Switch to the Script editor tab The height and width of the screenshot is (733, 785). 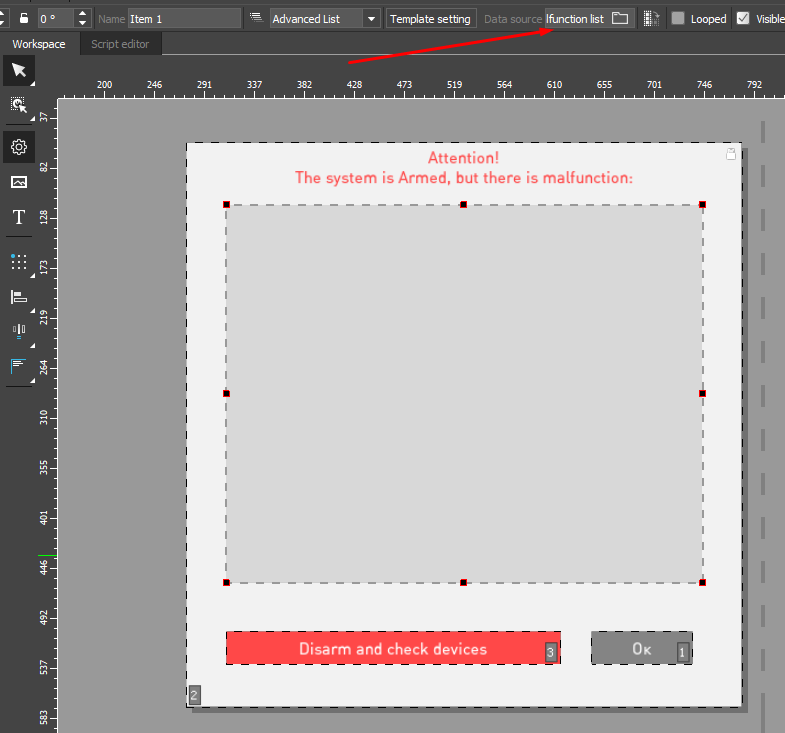[x=120, y=44]
